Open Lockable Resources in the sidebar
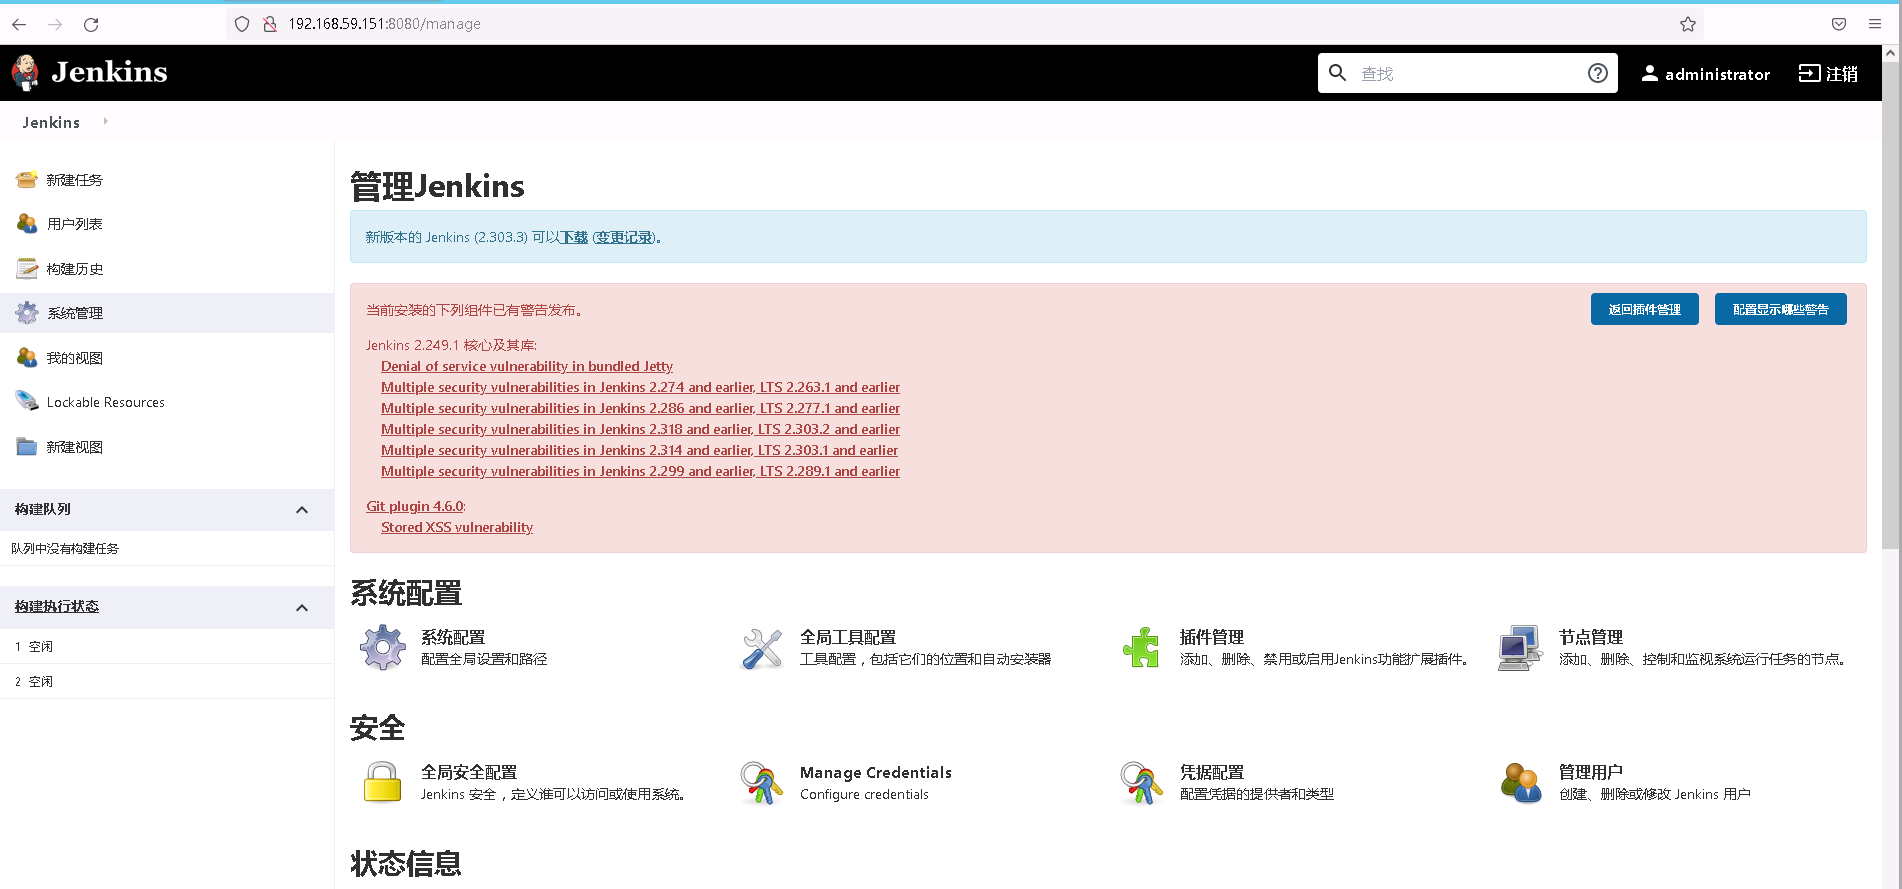Viewport: 1902px width, 889px height. (x=106, y=402)
